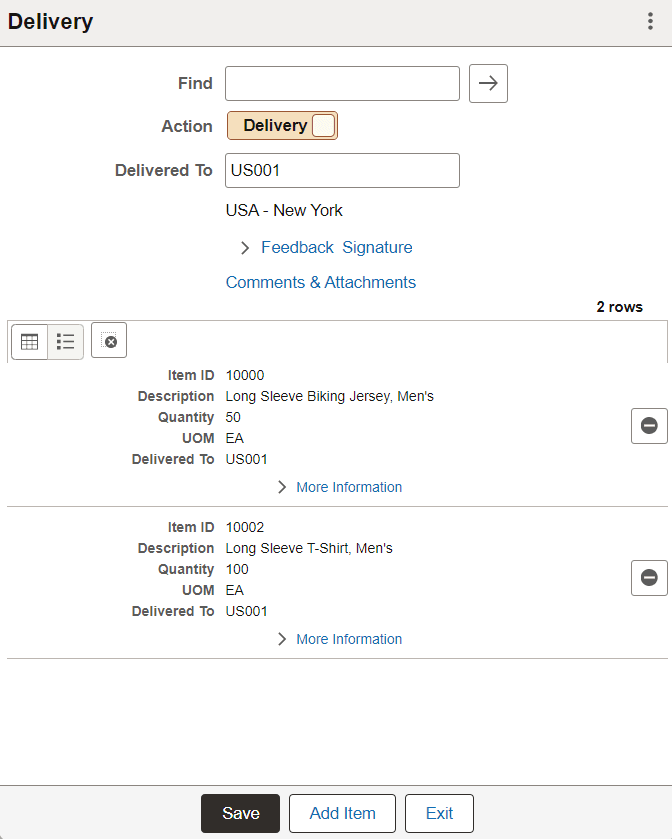Open Comments & Attachments
Screen dimensions: 672x839
tap(321, 282)
